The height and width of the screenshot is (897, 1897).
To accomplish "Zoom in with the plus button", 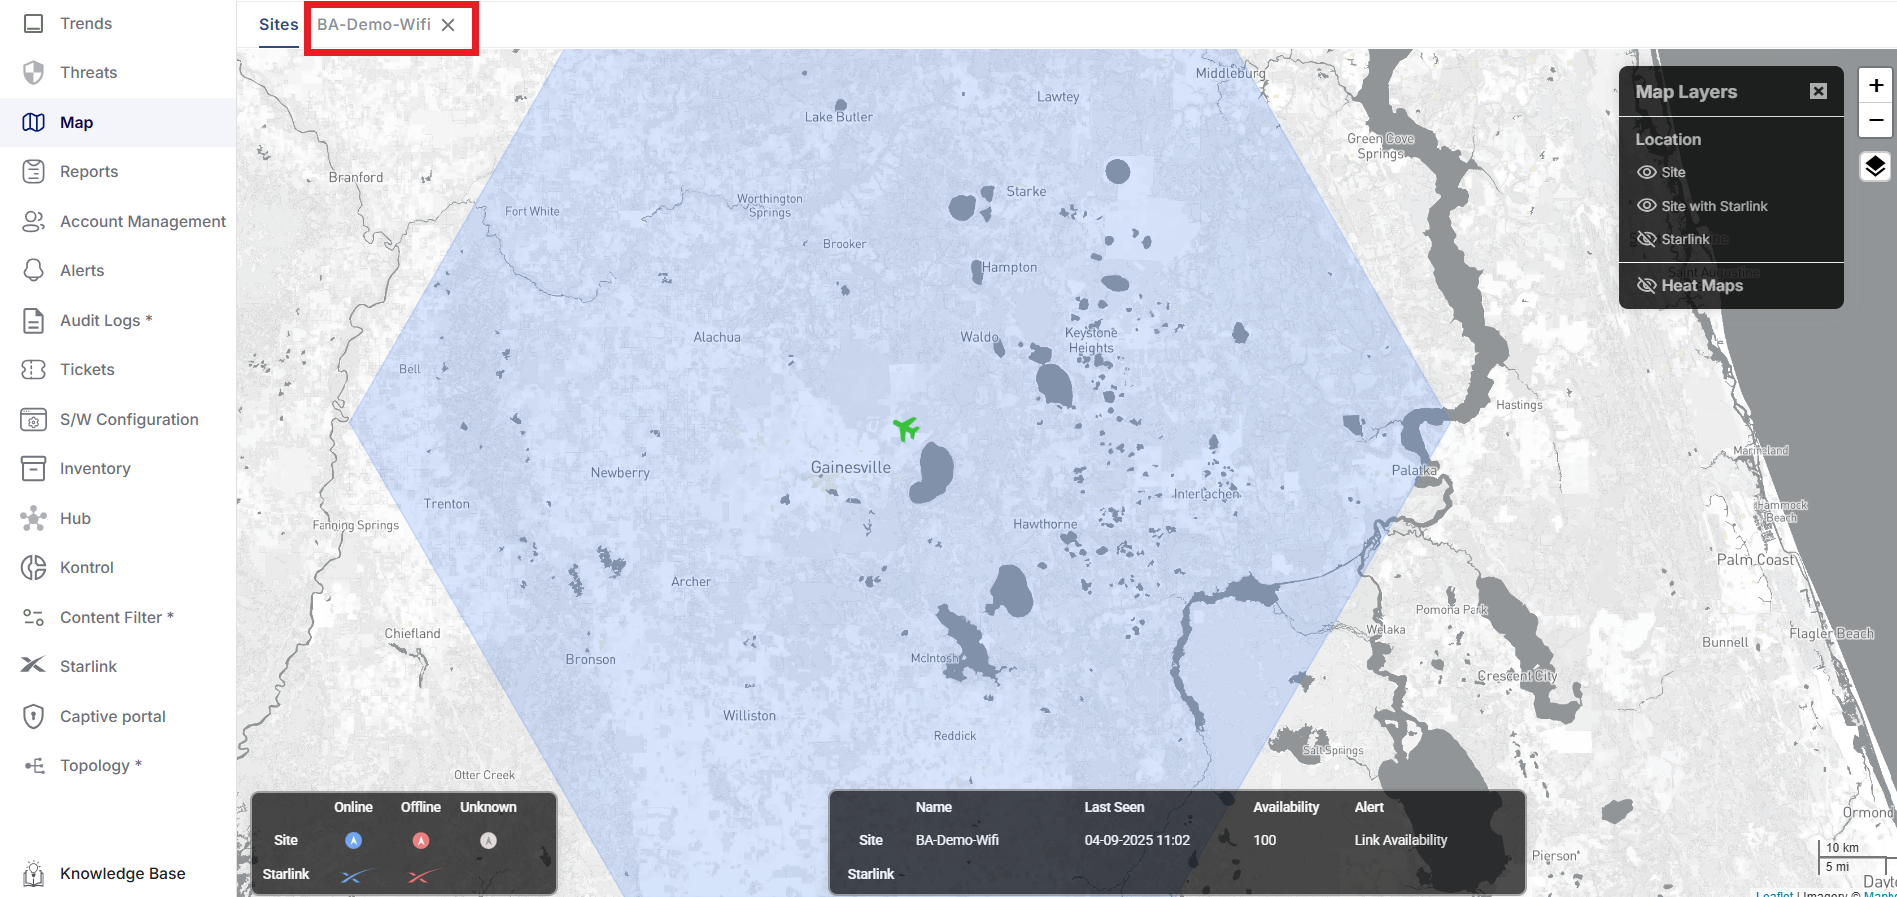I will point(1875,86).
